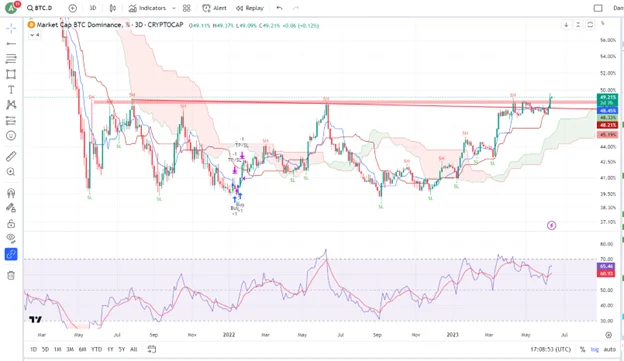
Task: Select the ruler measure tool
Action: pos(11,156)
